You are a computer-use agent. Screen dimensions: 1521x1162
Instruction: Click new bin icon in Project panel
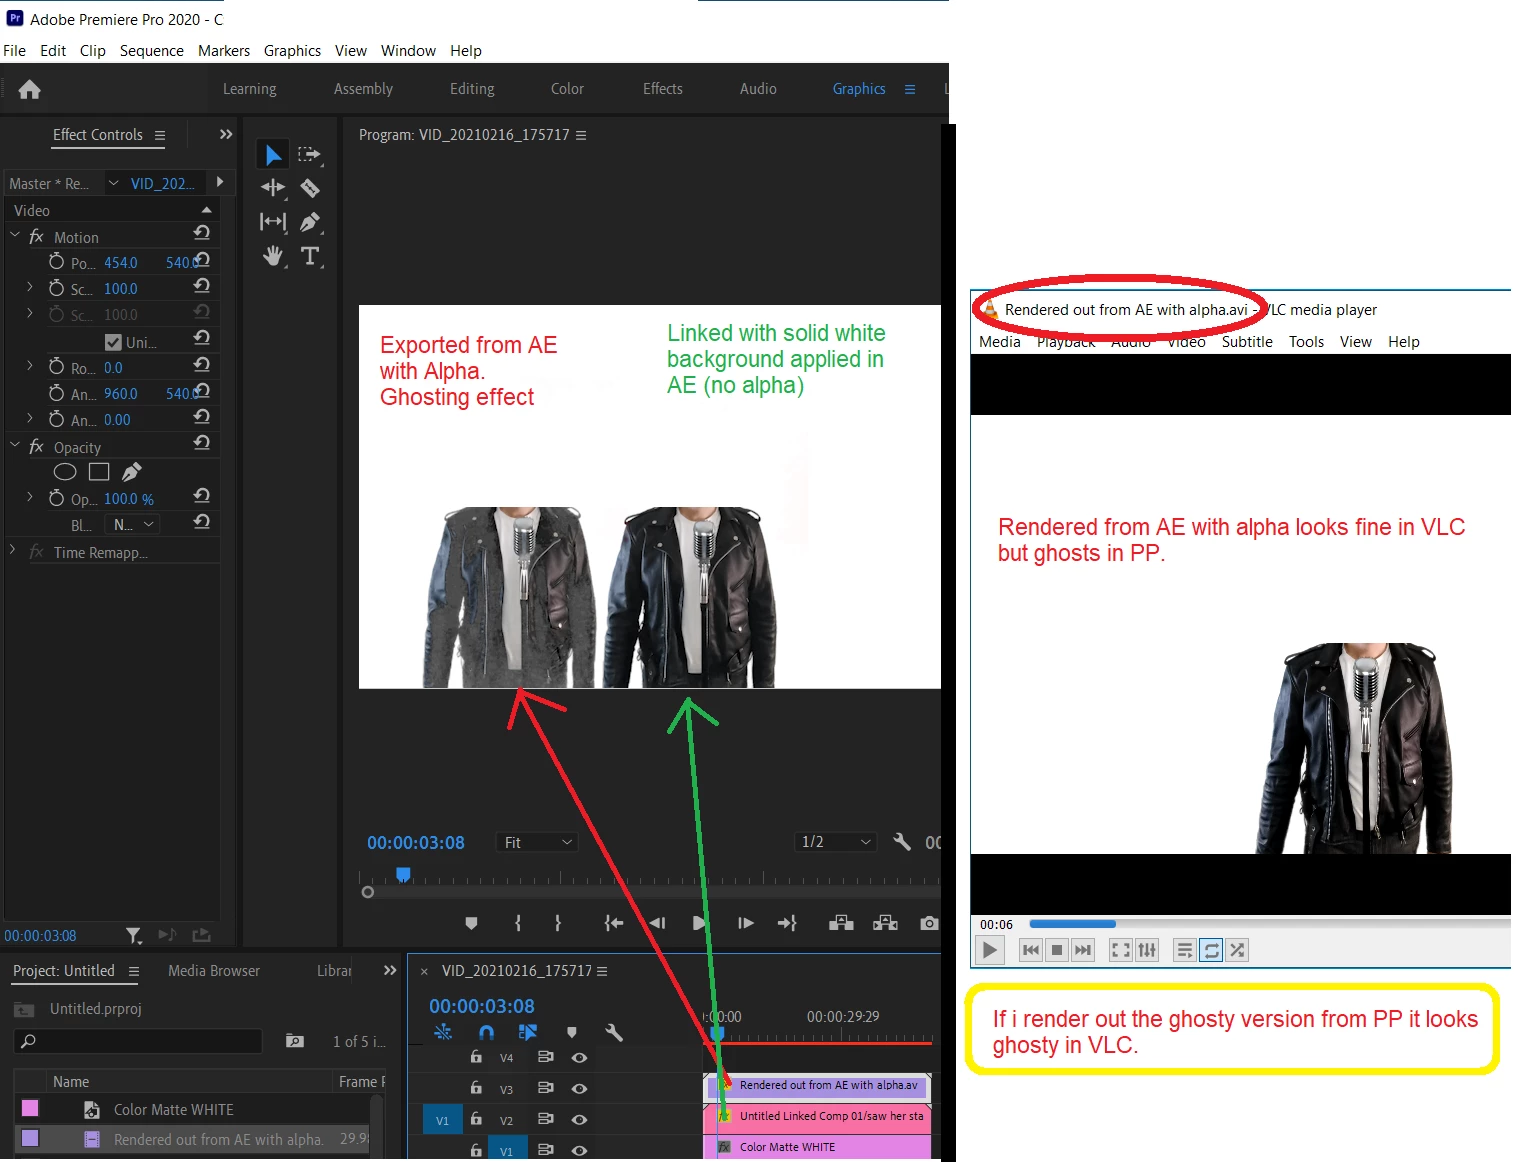point(295,1041)
